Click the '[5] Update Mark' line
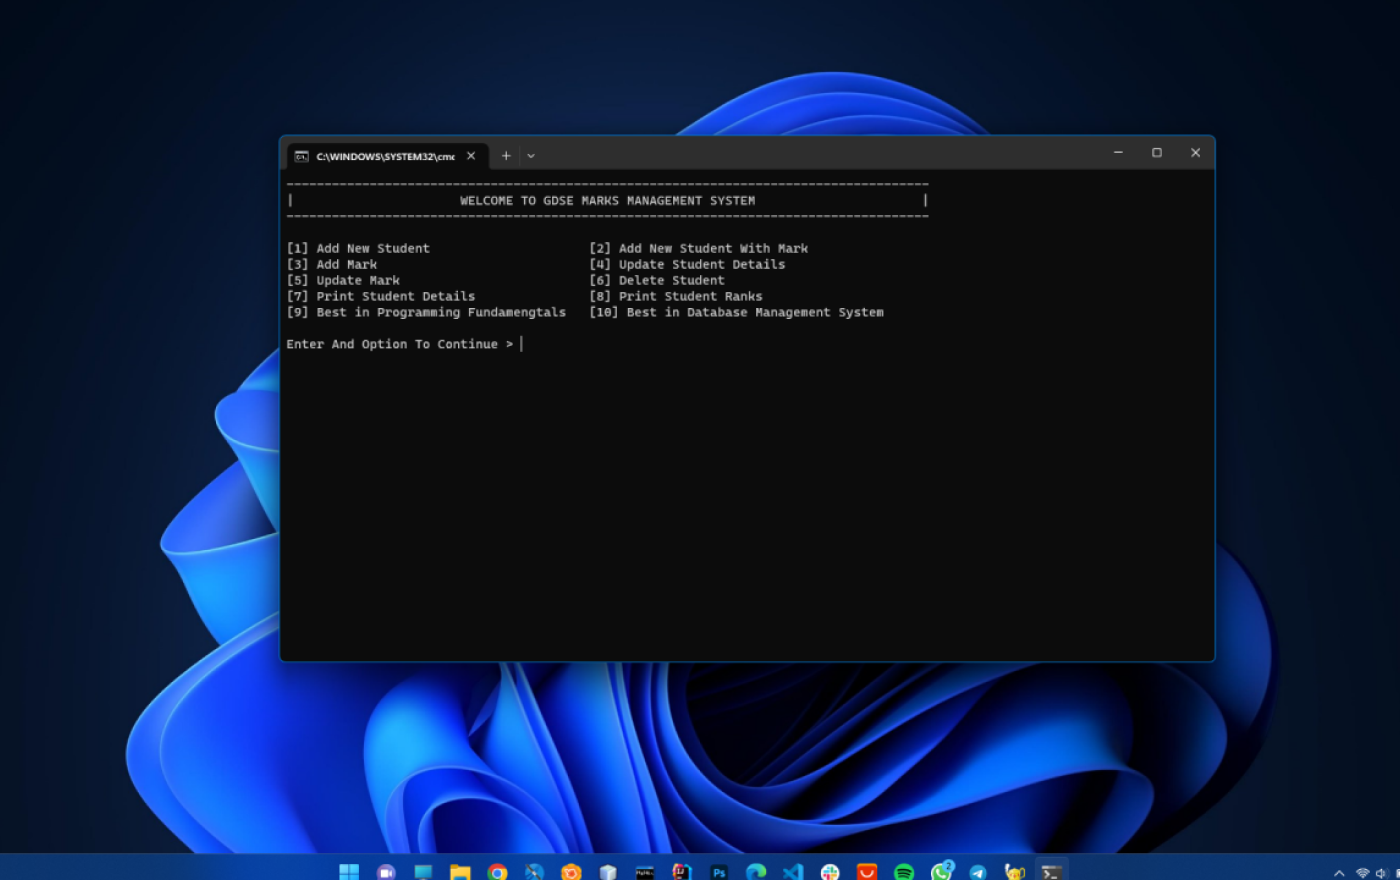1400x880 pixels. (343, 280)
